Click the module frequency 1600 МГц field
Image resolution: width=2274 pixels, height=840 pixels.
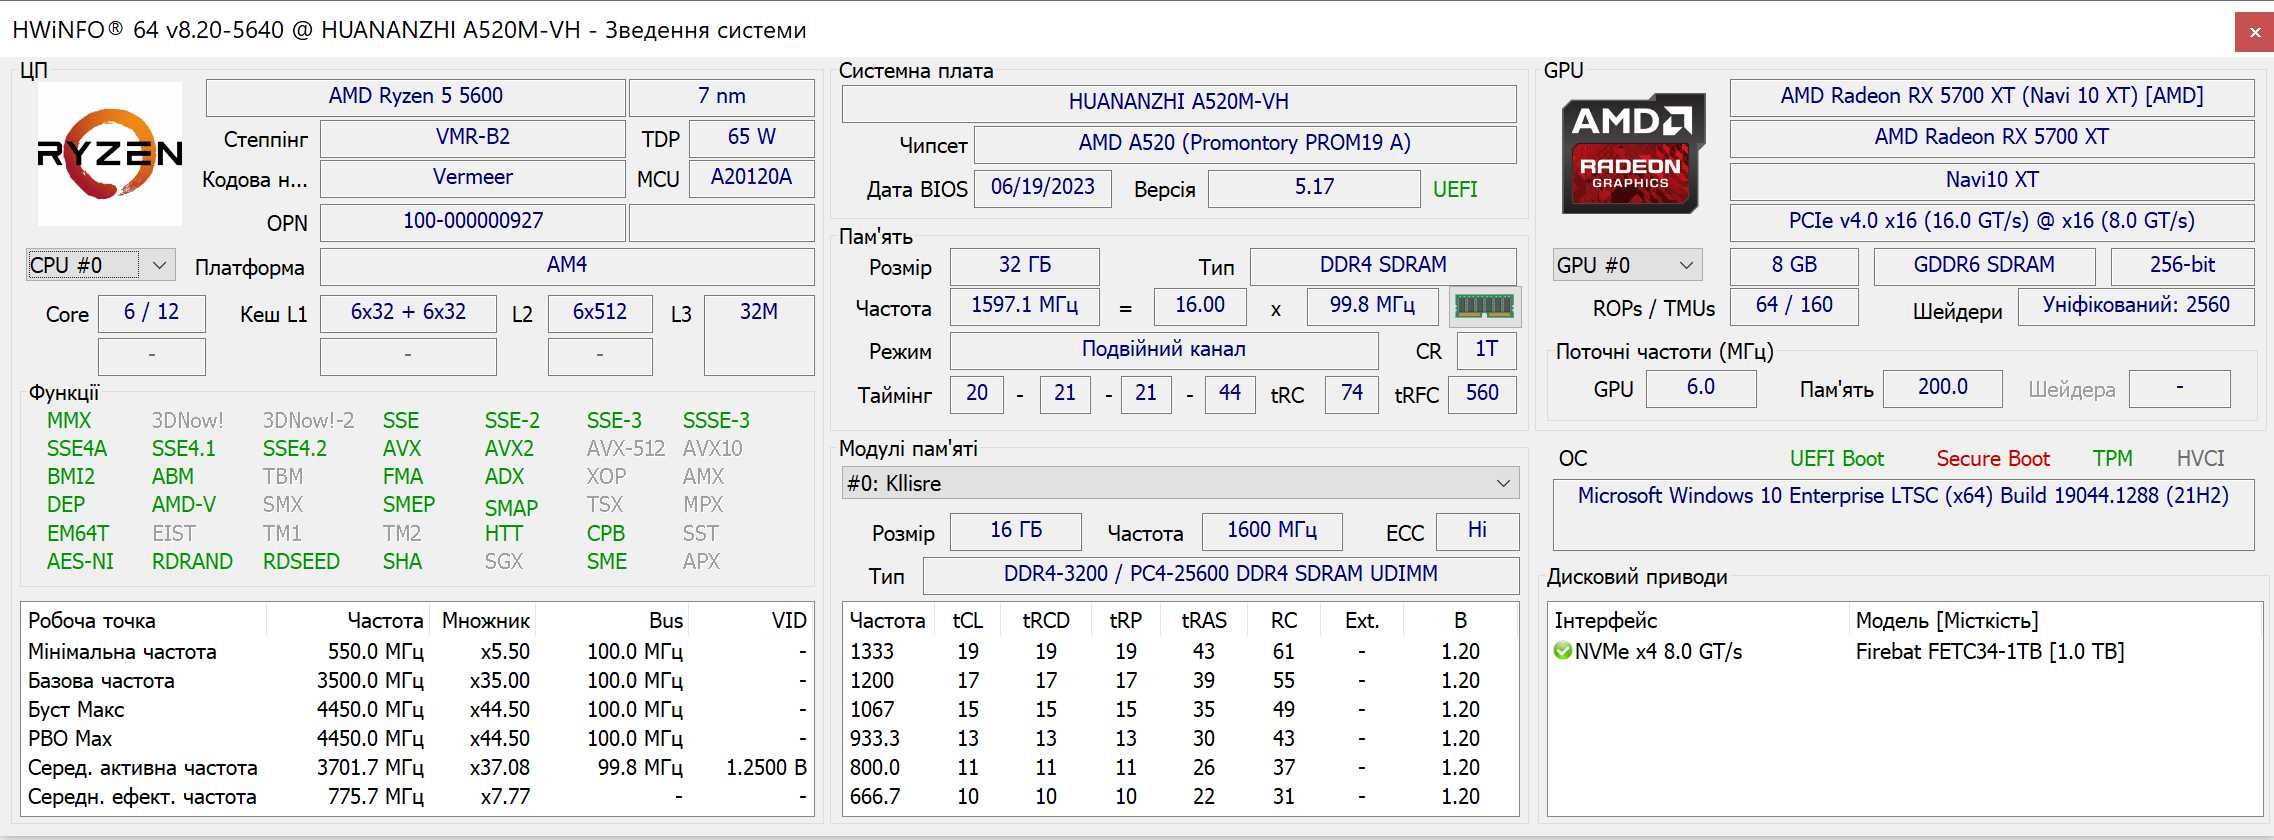pos(1272,531)
